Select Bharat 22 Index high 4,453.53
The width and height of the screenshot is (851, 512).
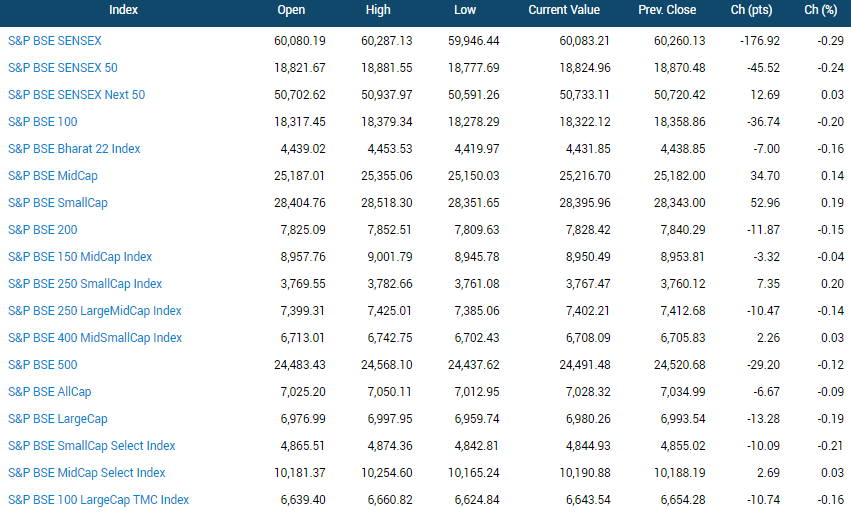tap(390, 149)
